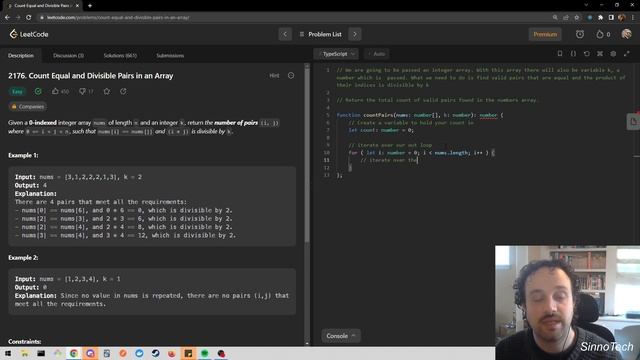Screen dimensions: 640x360
Task: Click the Easy difficulty badge
Action: pos(17,91)
